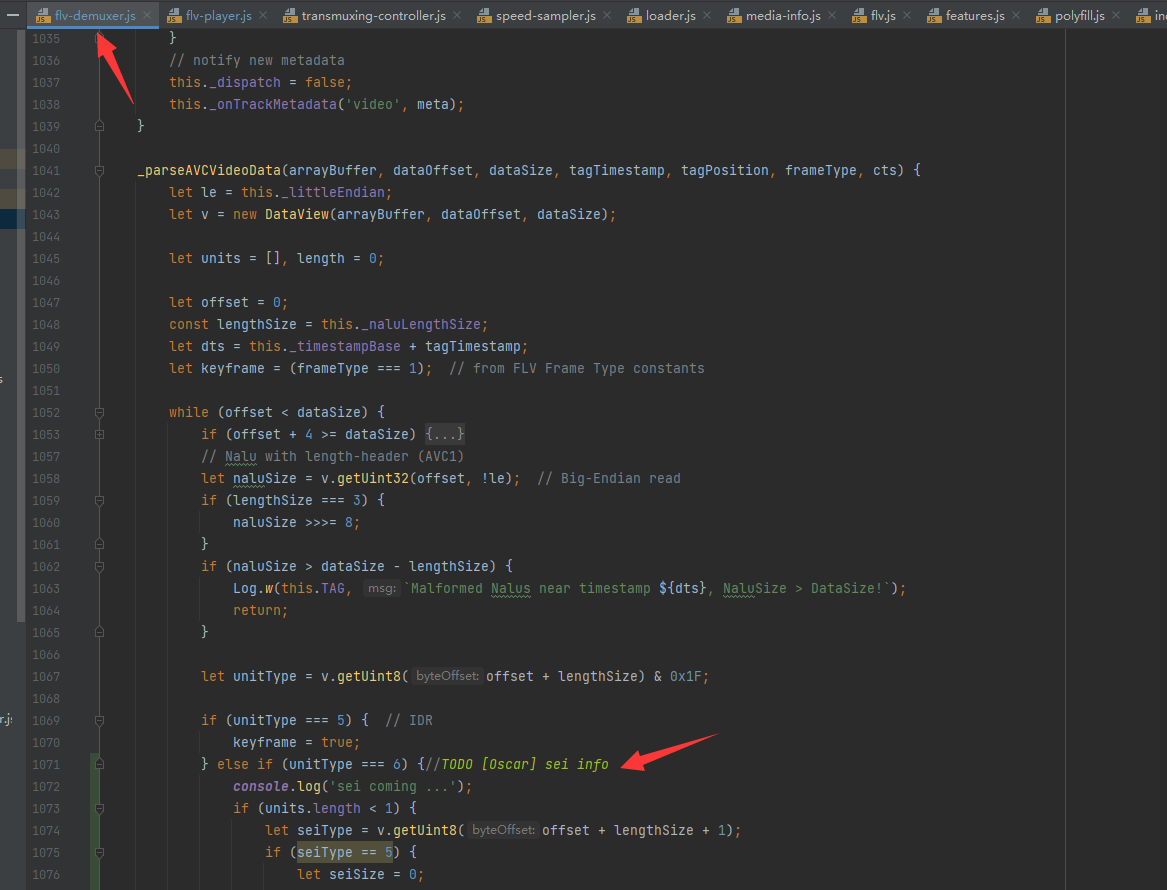Close the transmuxing-controller.js tab

(x=457, y=16)
